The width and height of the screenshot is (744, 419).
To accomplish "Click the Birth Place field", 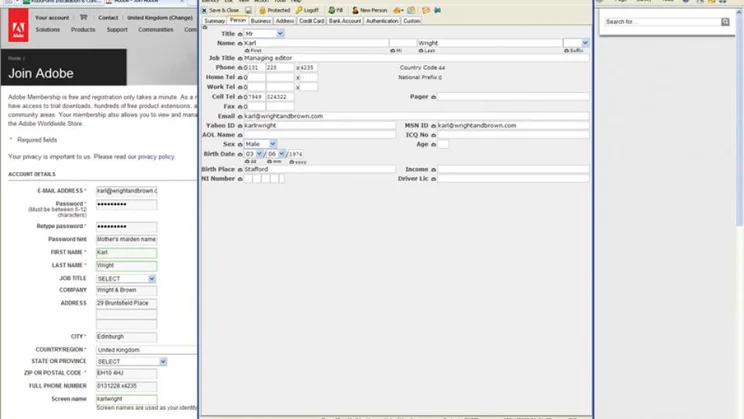I will (x=318, y=170).
